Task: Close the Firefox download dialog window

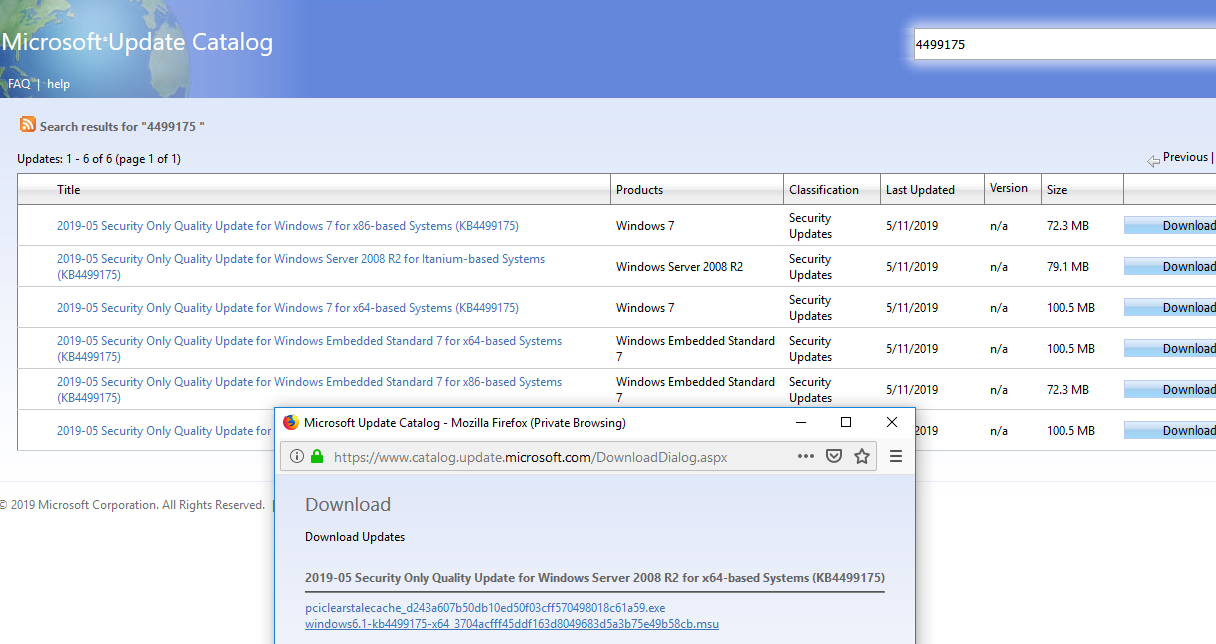Action: (x=892, y=423)
